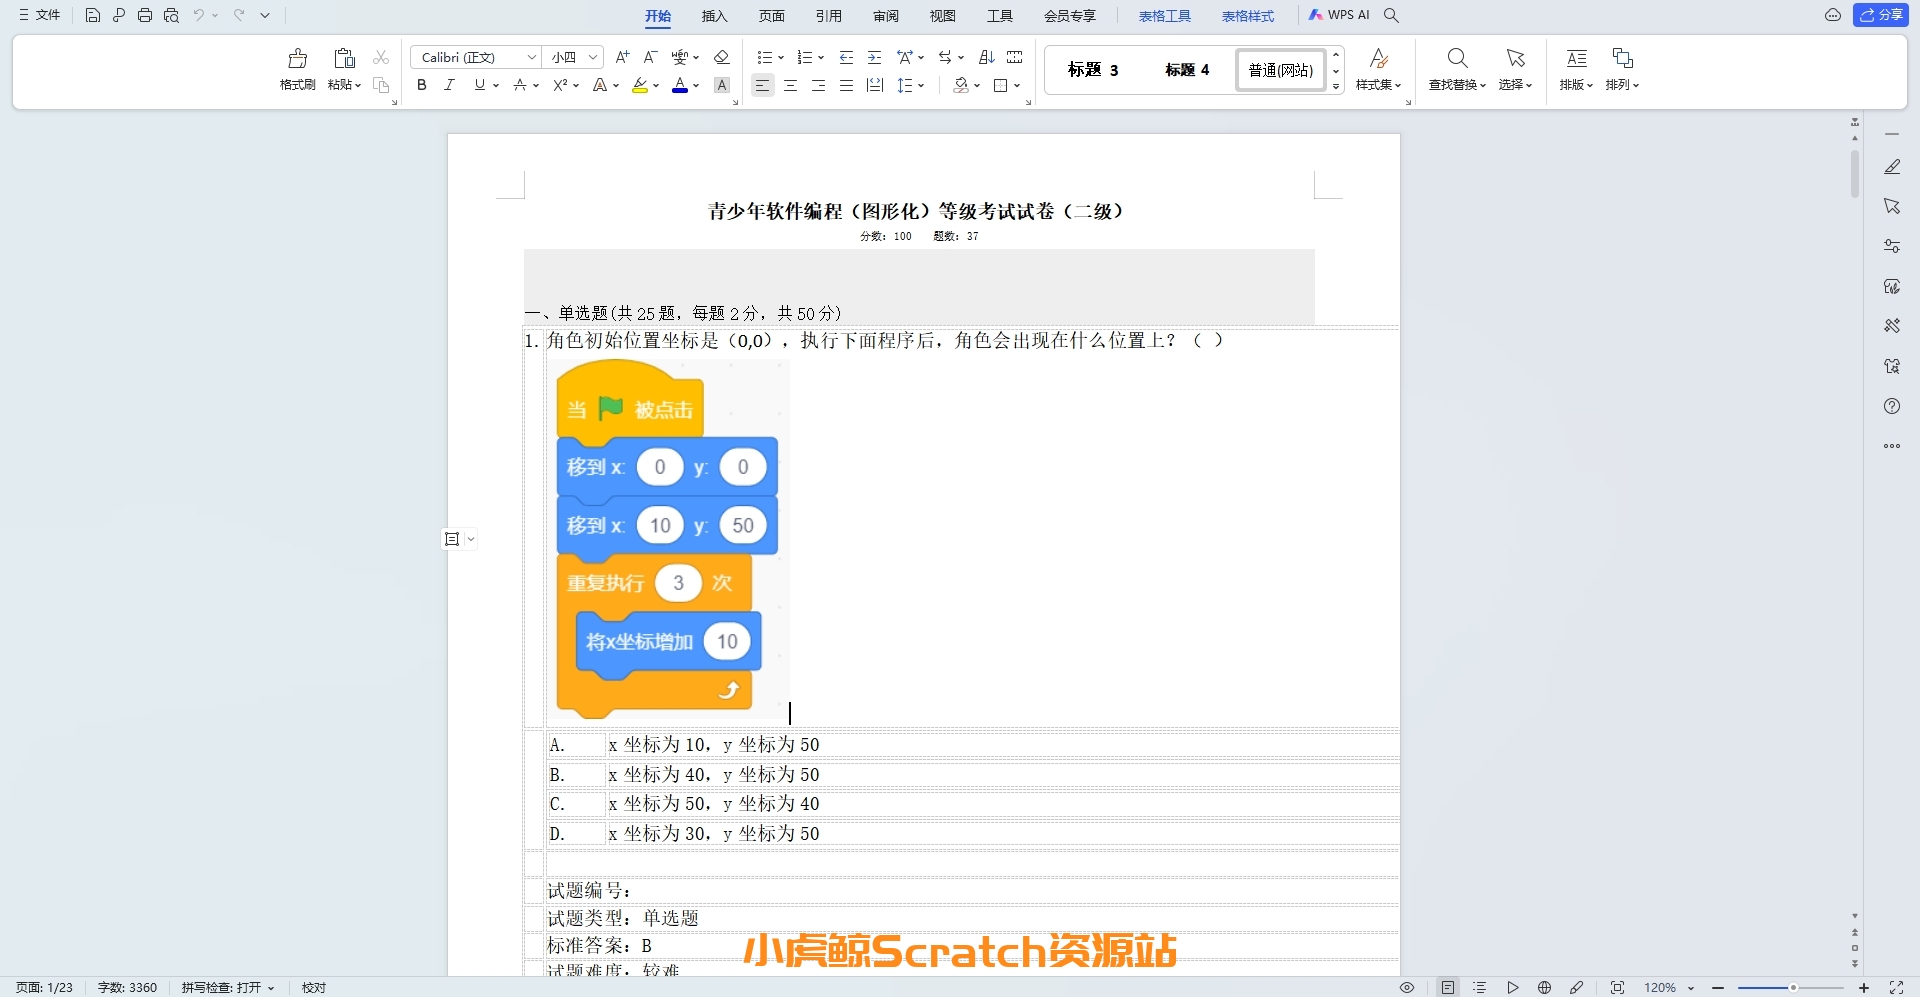Expand the styles gallery more arrow

1336,87
